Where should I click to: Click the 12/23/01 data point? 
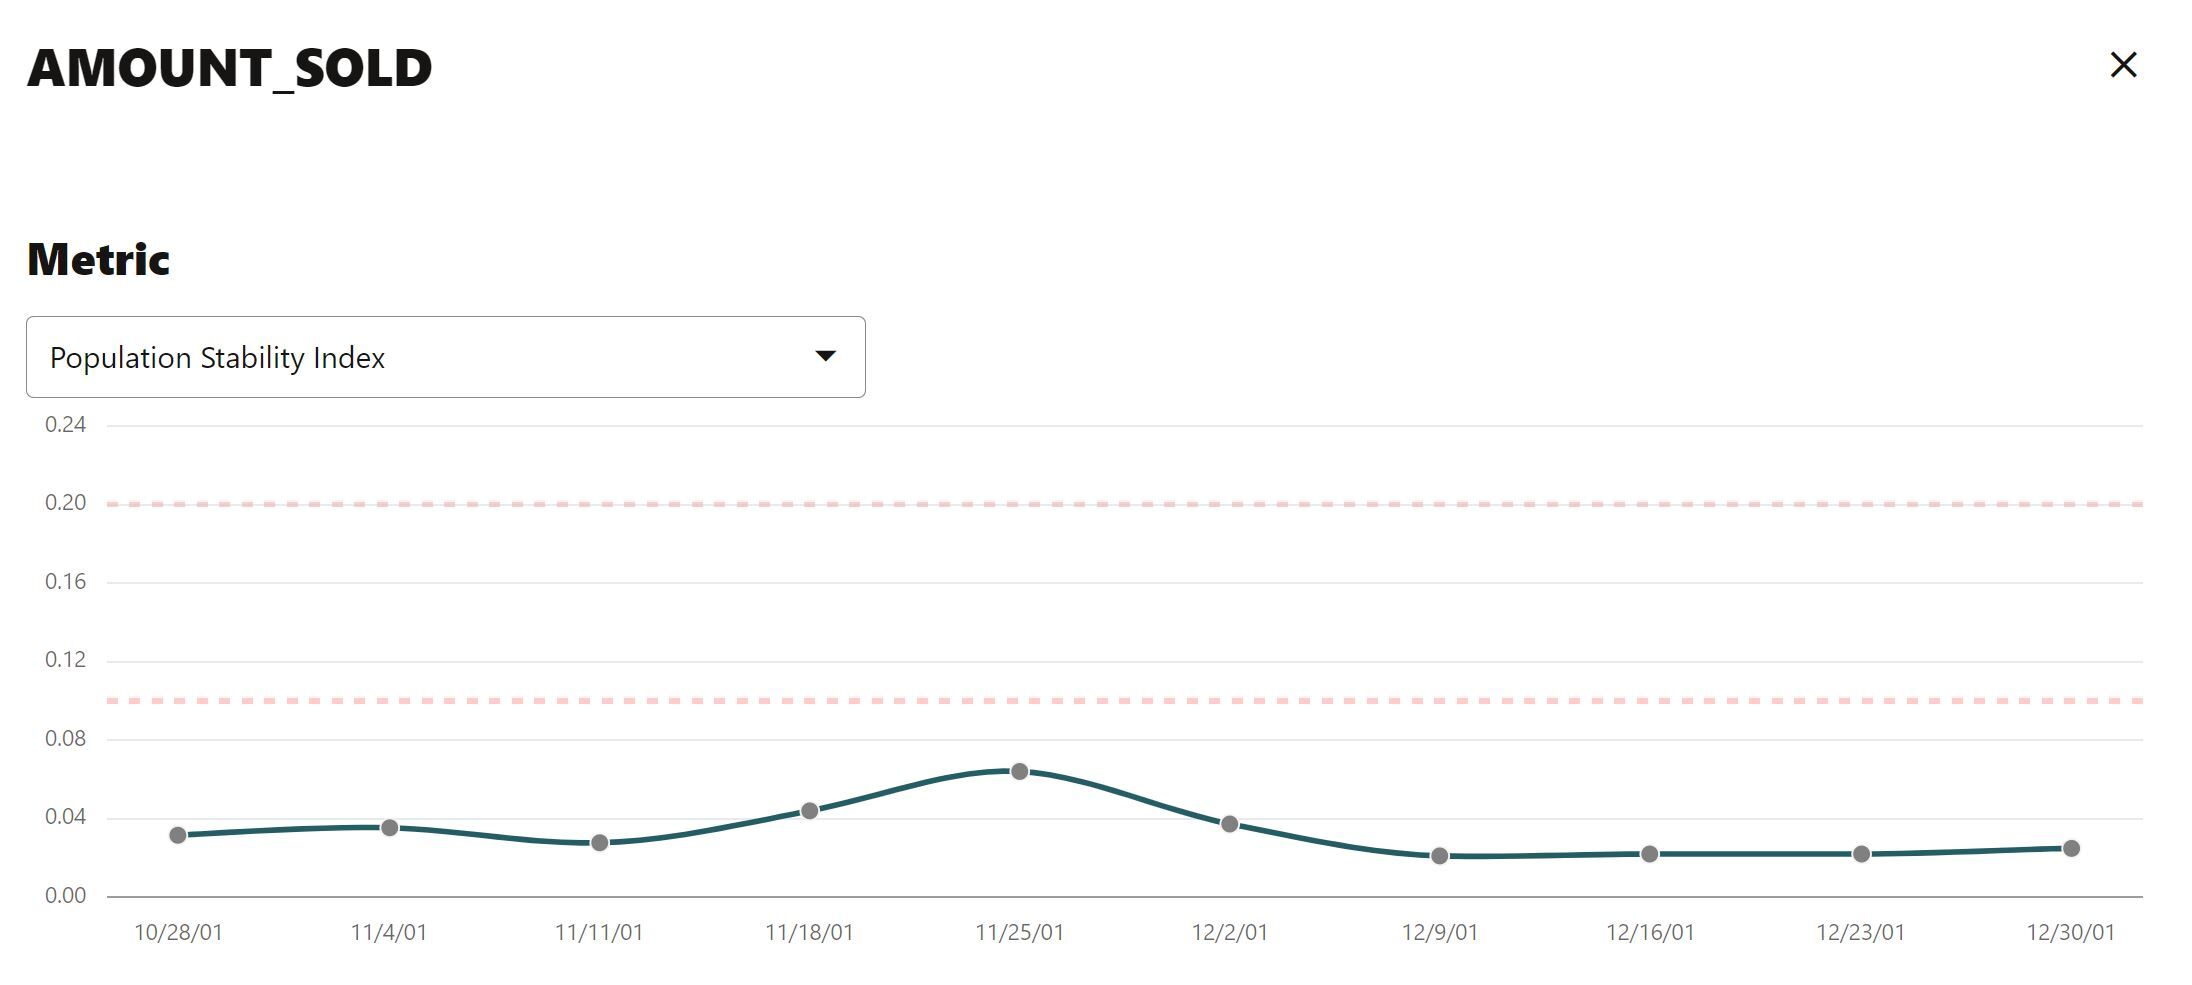click(1861, 854)
